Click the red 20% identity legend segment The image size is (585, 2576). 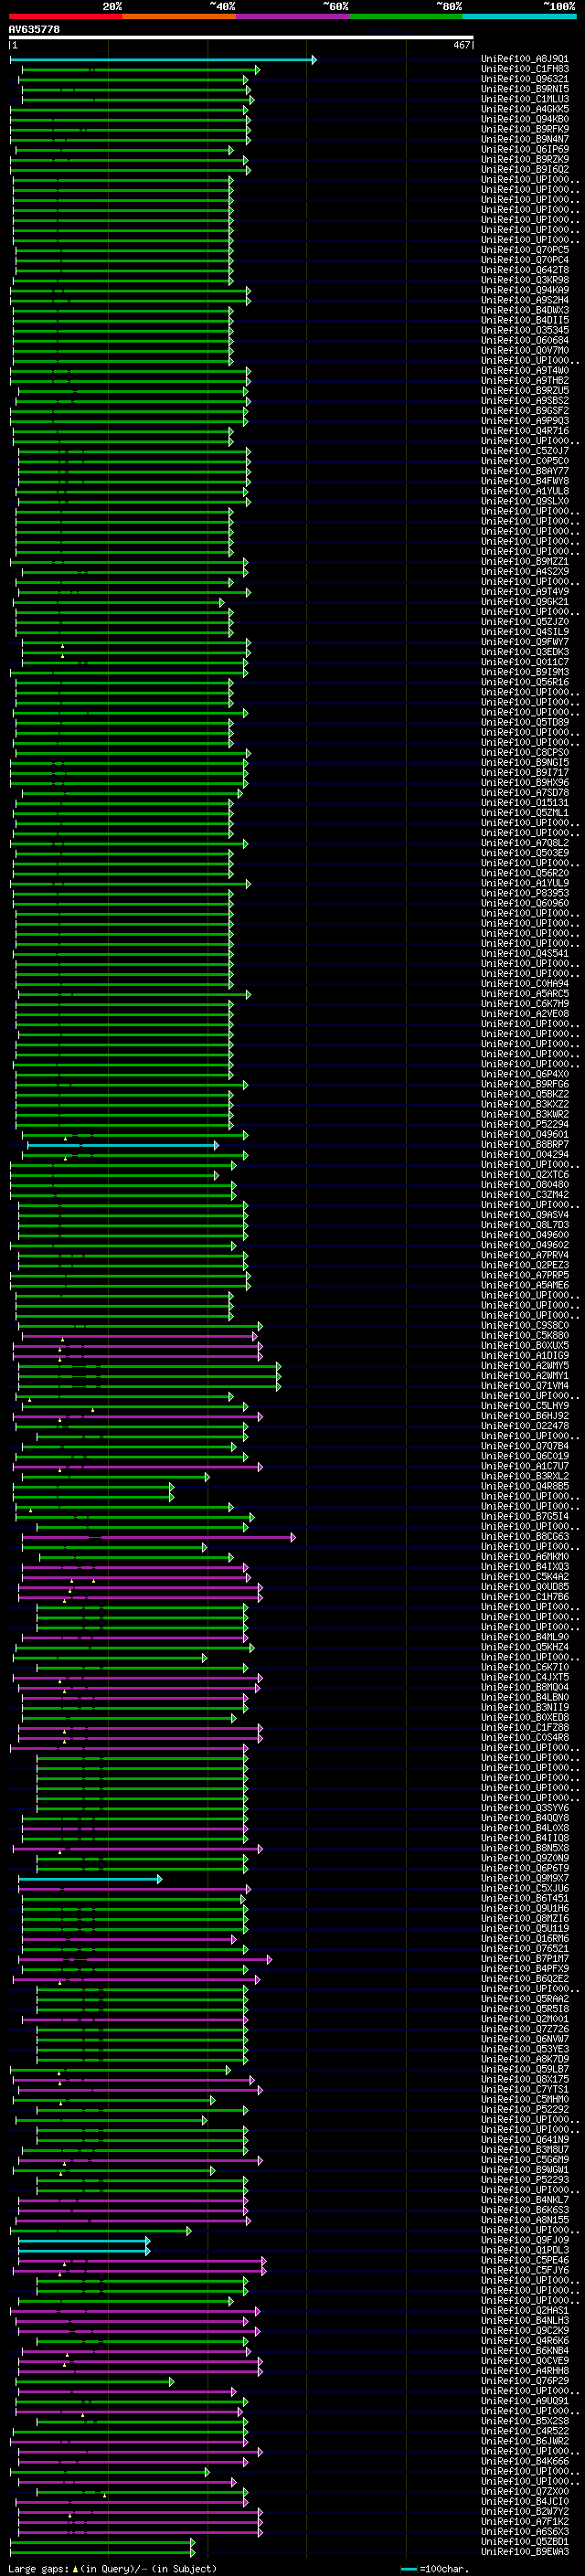click(65, 16)
